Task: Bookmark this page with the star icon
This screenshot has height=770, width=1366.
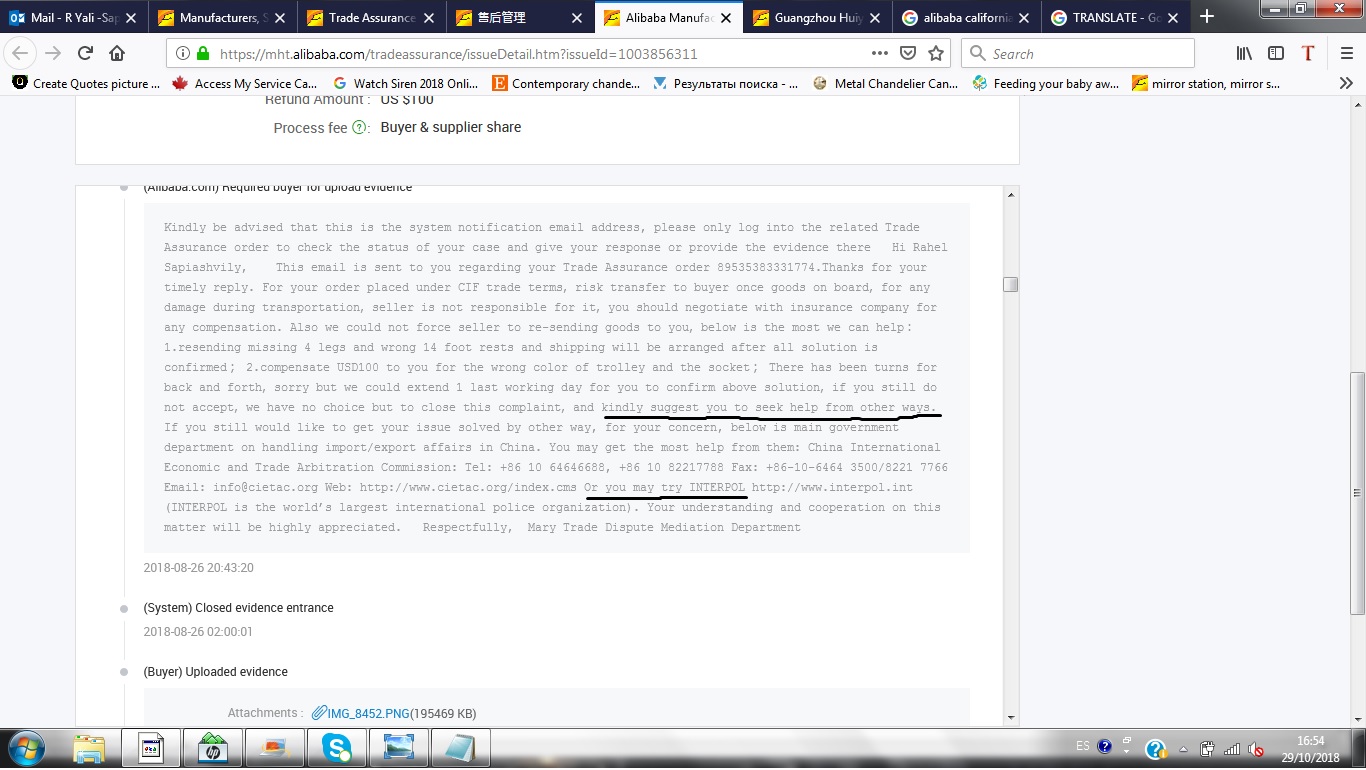Action: 936,54
